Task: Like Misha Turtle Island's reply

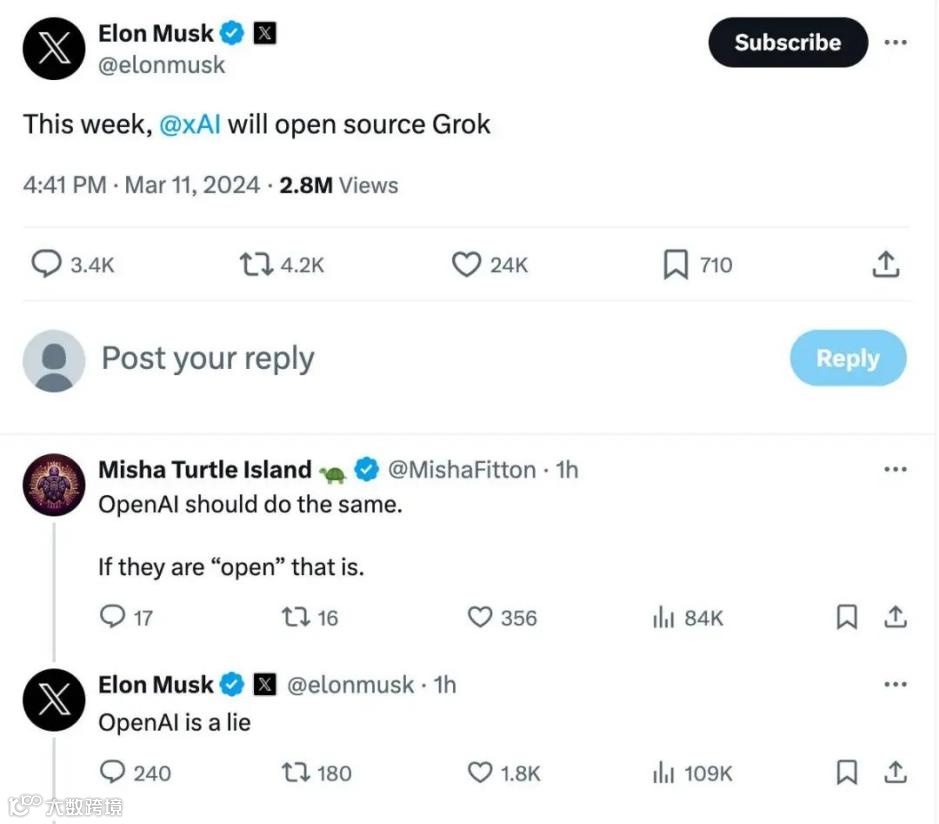Action: pyautogui.click(x=481, y=618)
